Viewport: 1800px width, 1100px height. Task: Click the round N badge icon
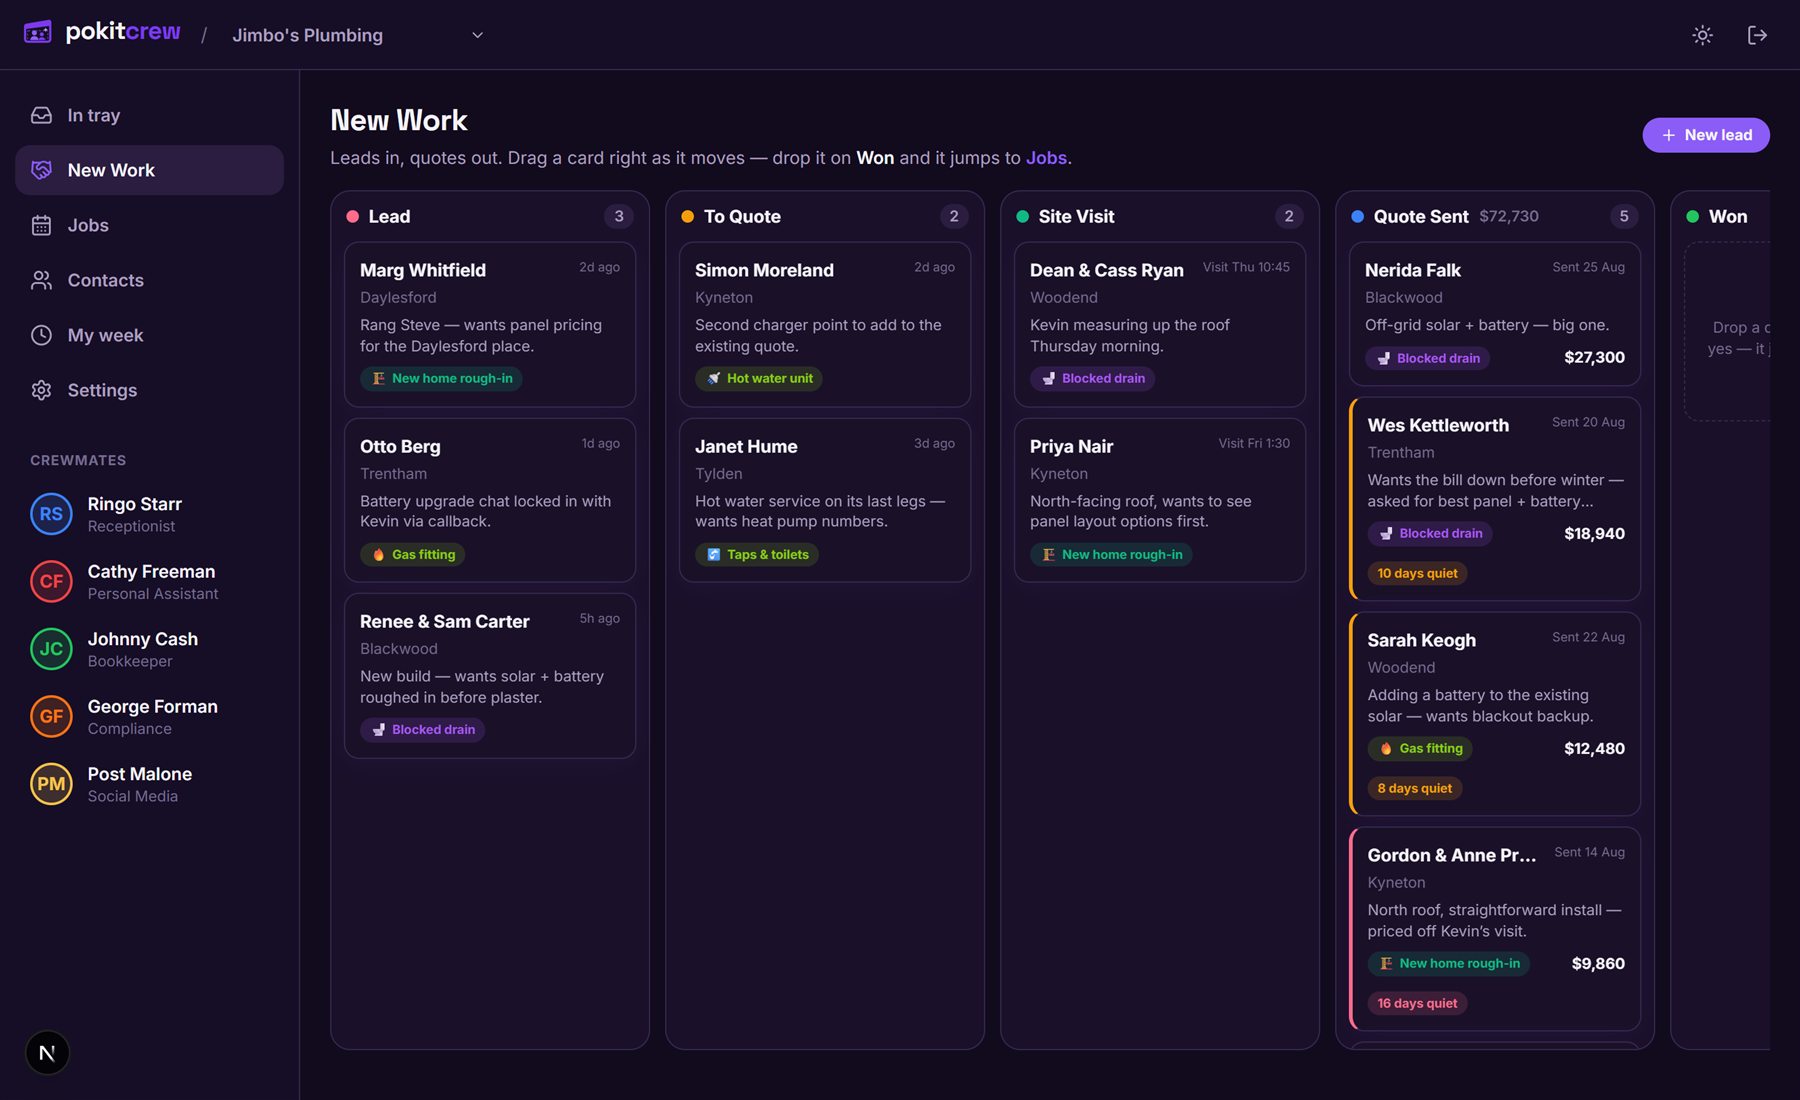click(47, 1053)
